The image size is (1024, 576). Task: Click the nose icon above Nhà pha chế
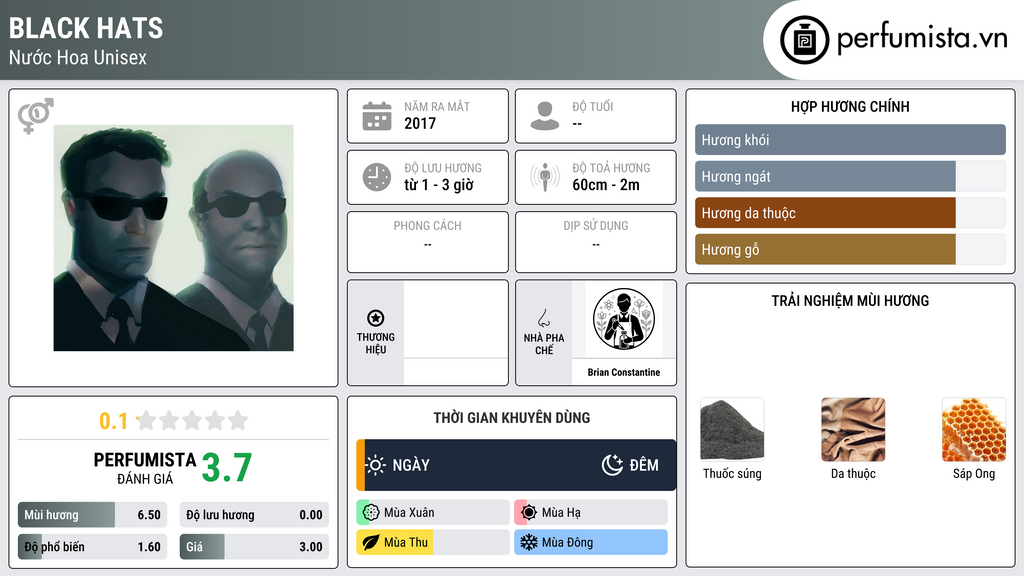pos(543,318)
